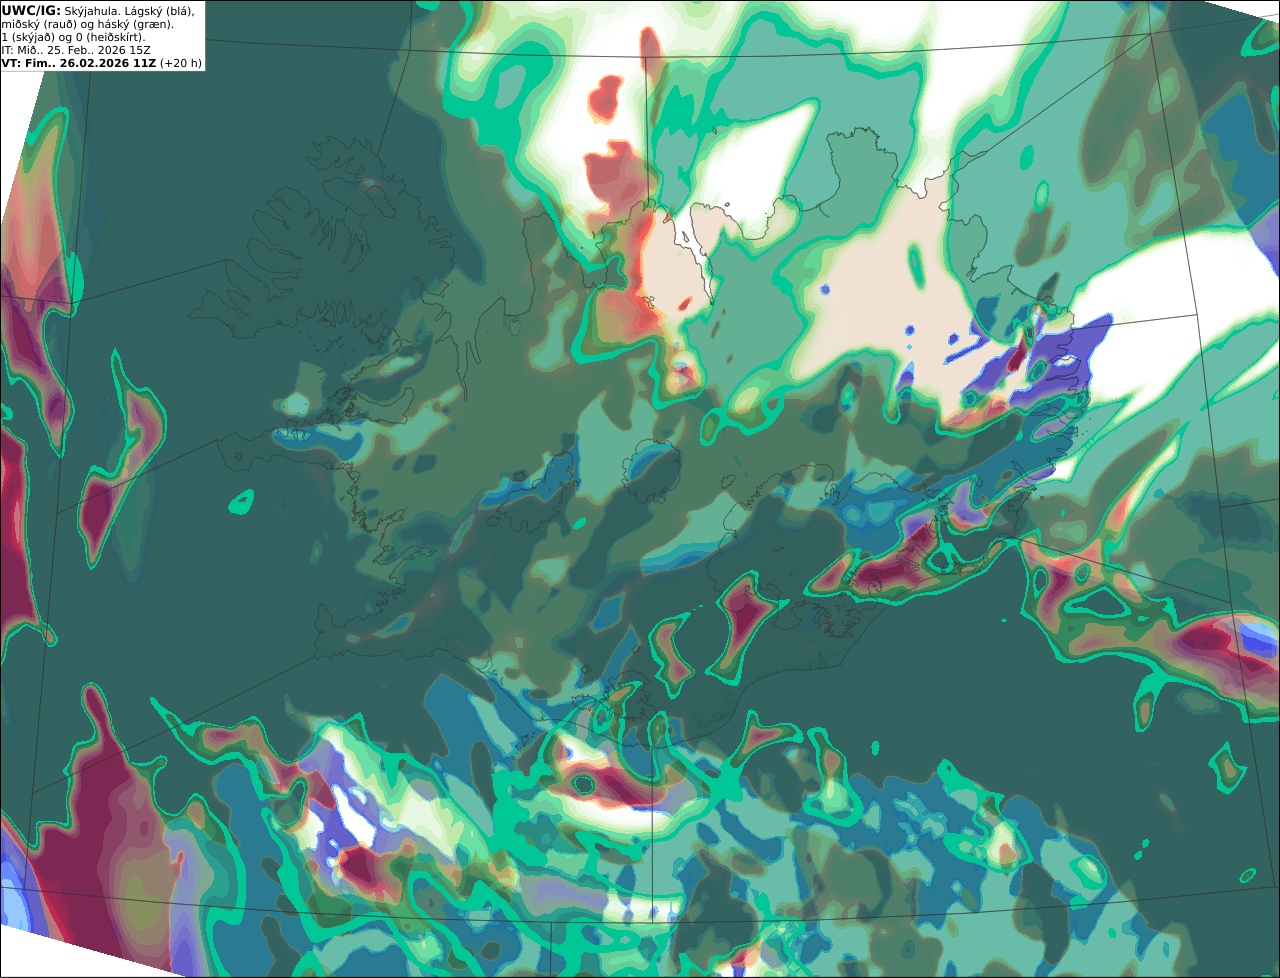Screen dimensions: 1280x978
Task: Click the "0 (heiðskírt)." legend text
Action: [x=110, y=38]
